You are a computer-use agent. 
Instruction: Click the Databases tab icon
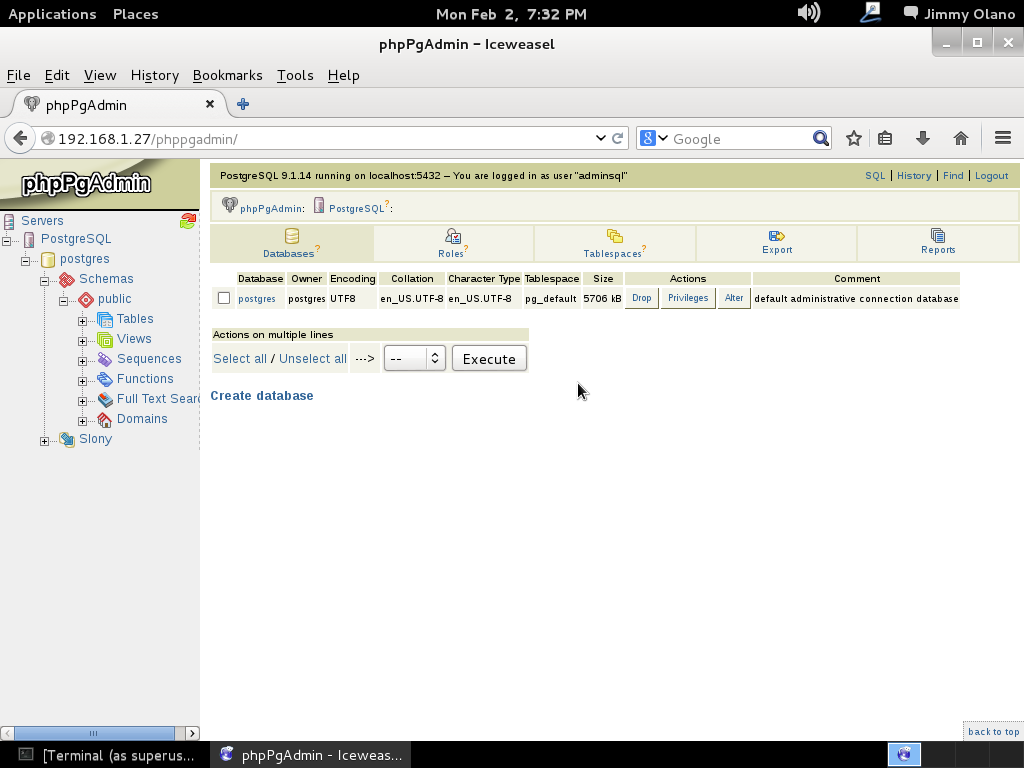[x=292, y=236]
